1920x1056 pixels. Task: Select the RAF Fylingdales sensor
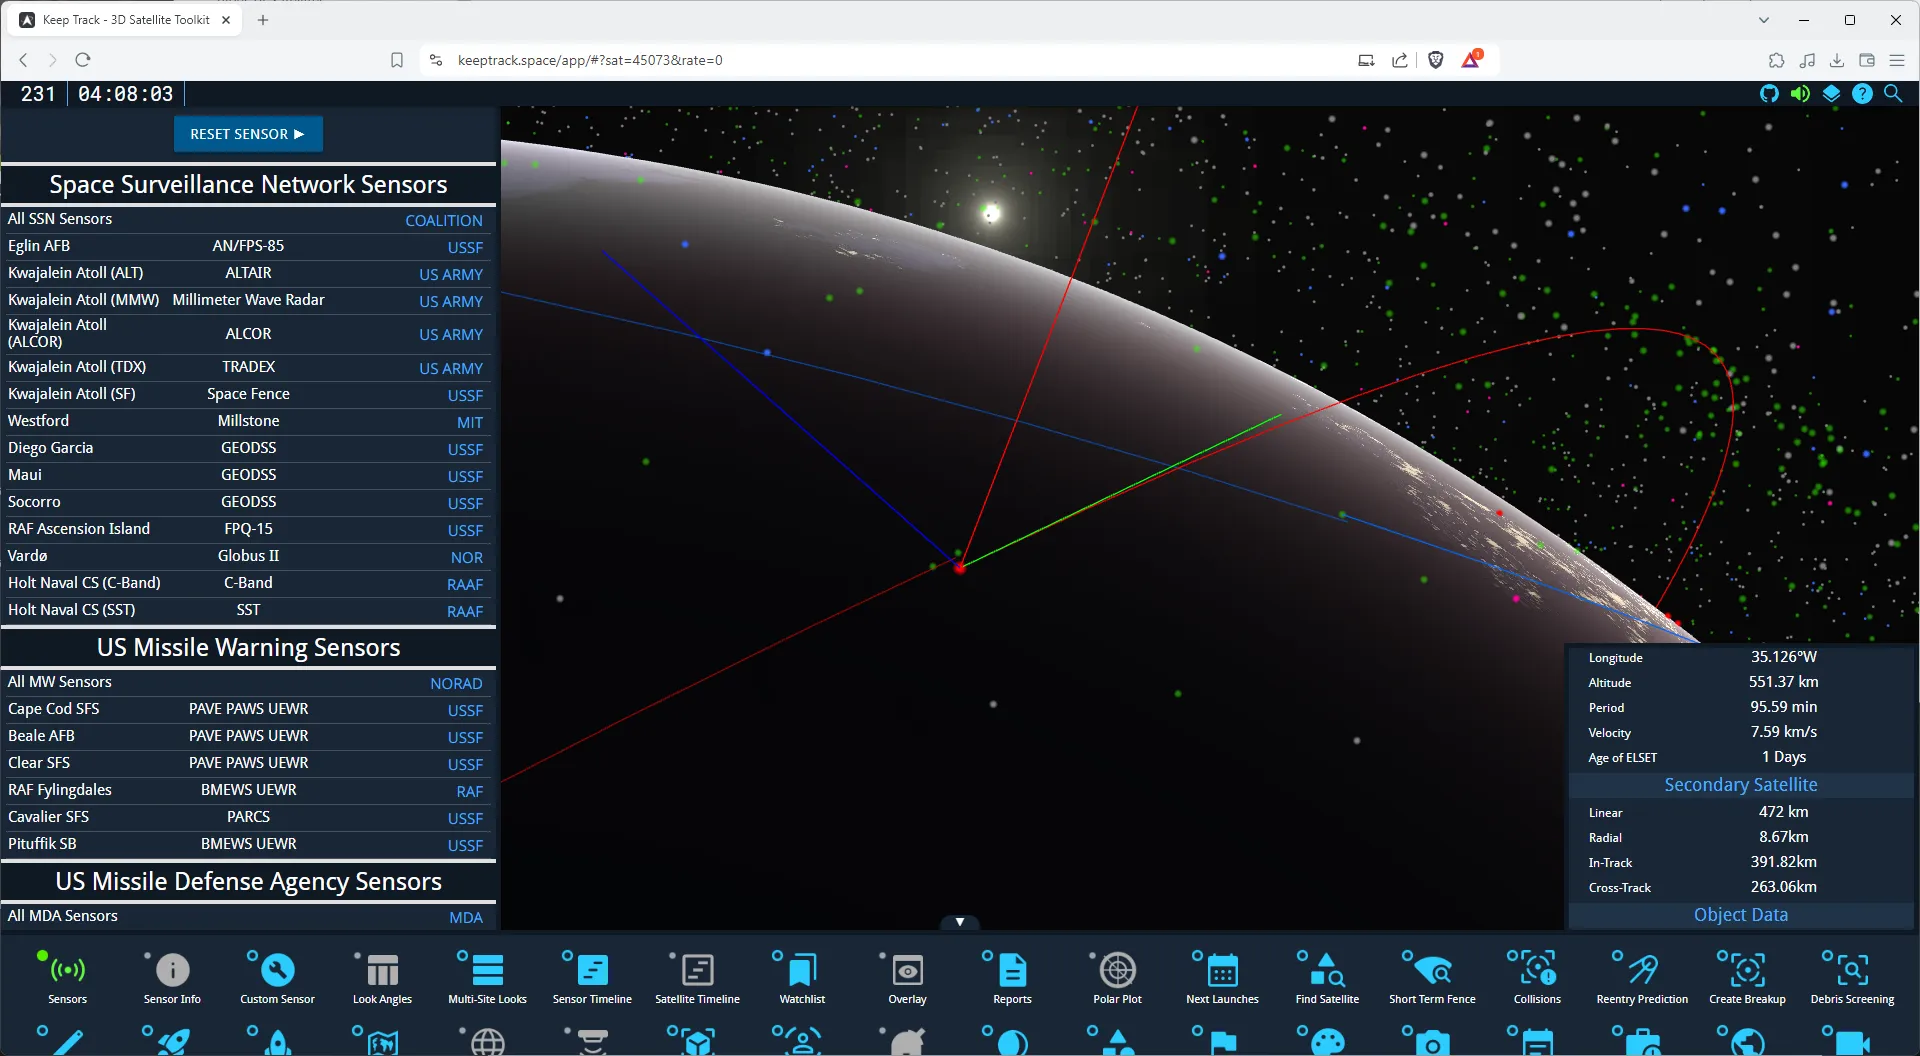[246, 790]
